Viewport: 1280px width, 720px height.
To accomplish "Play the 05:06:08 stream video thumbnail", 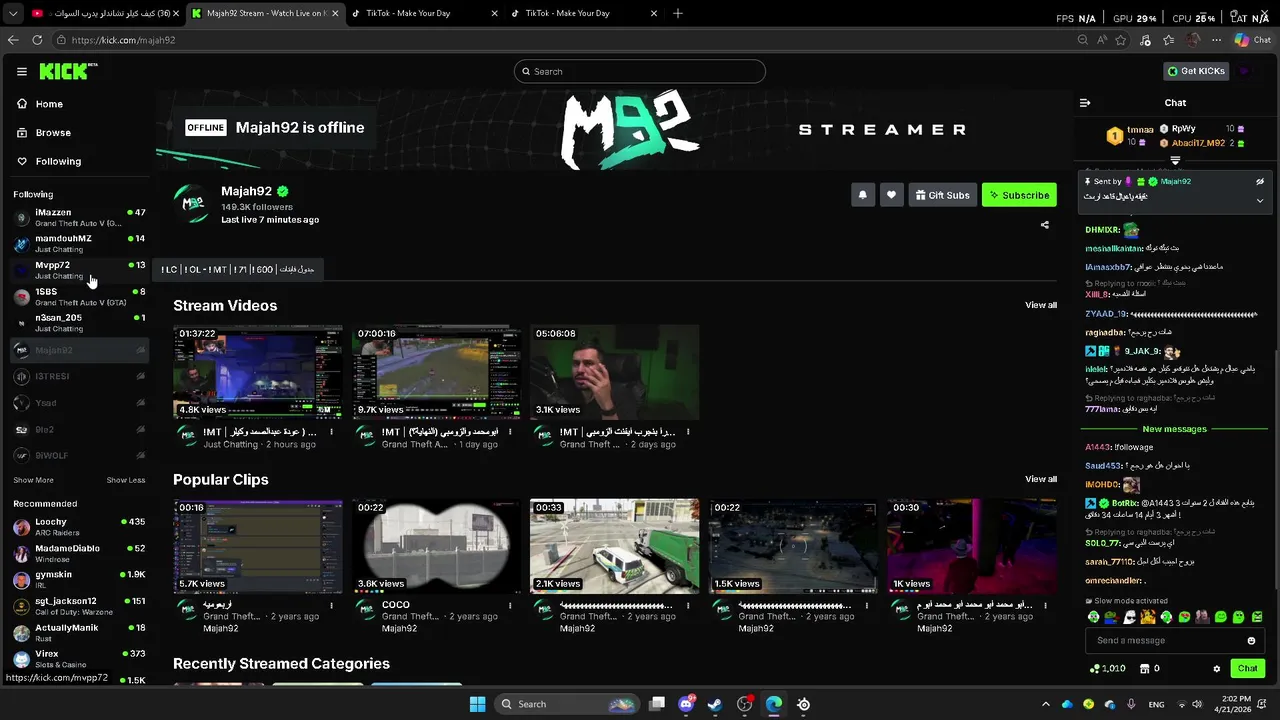I will tap(614, 372).
